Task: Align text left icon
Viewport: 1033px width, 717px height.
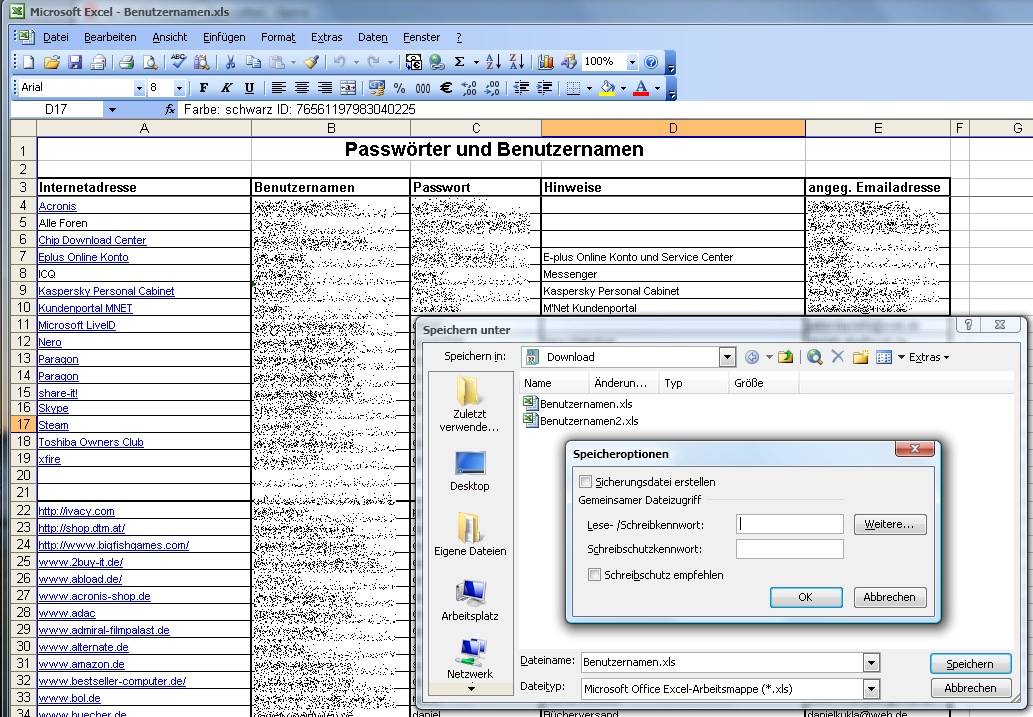Action: (279, 88)
